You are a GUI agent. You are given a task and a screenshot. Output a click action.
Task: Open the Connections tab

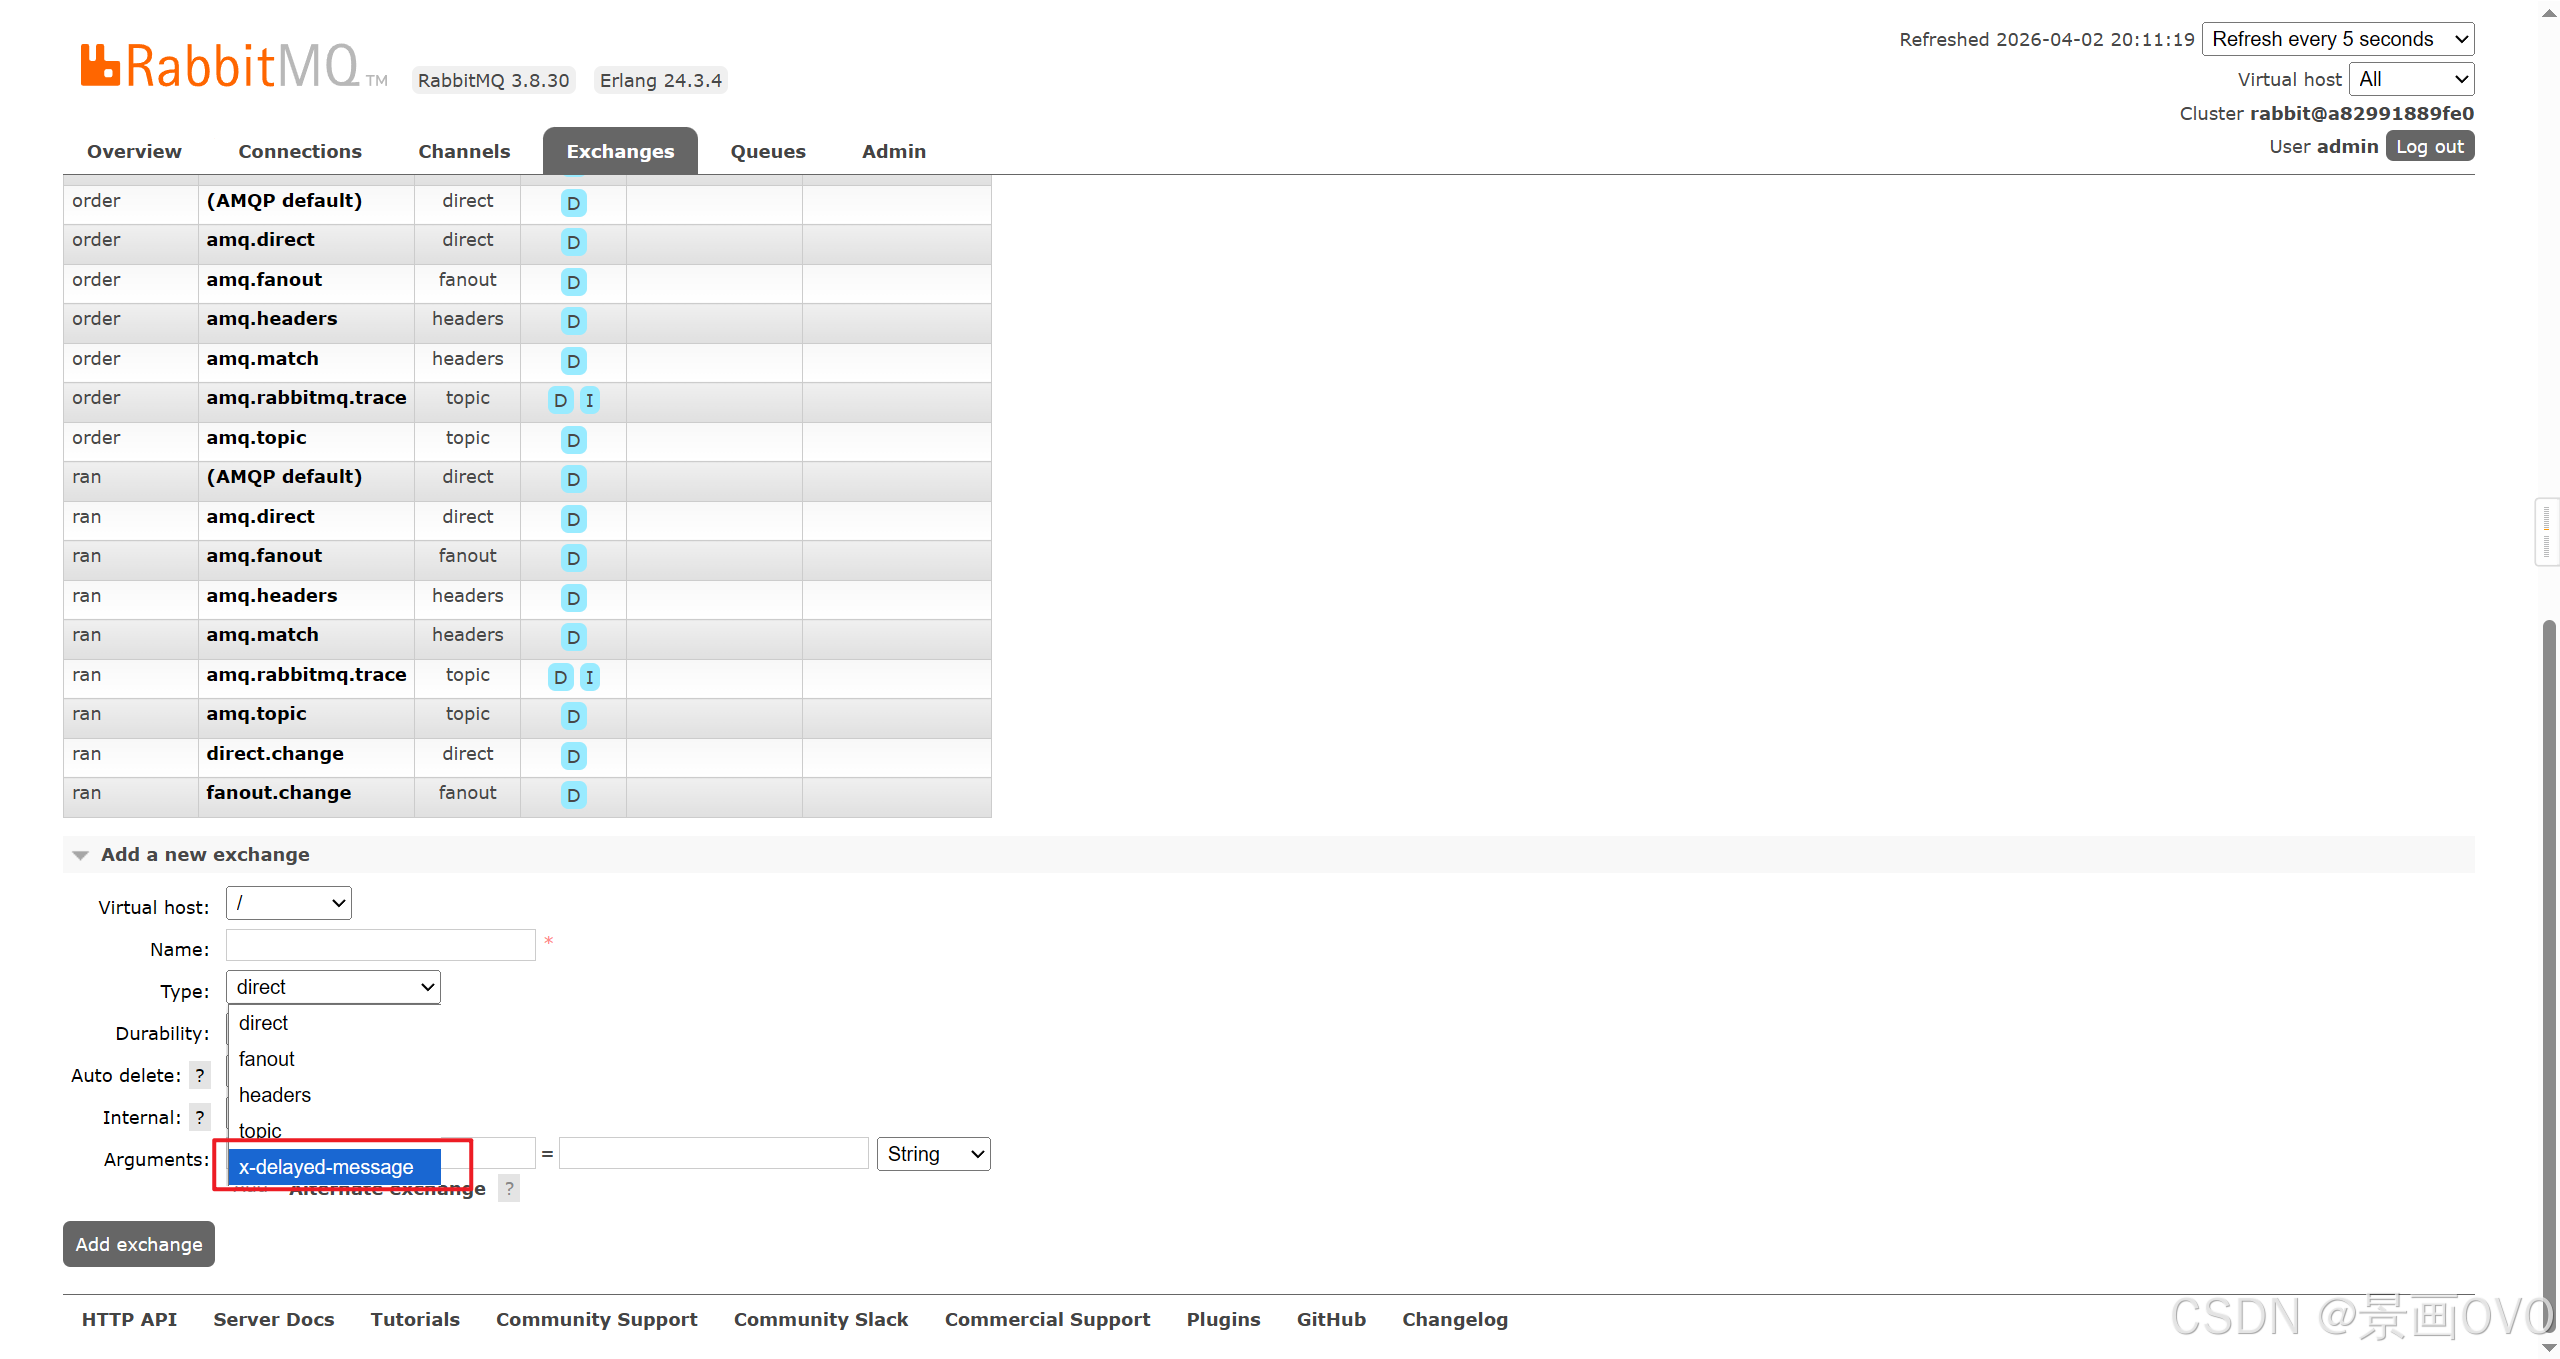[299, 151]
